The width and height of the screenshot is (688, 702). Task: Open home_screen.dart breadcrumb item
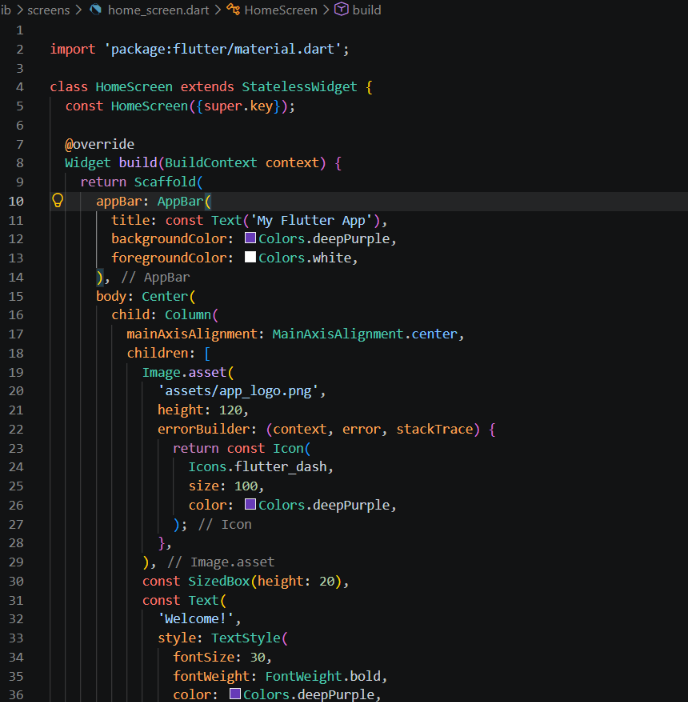[158, 10]
